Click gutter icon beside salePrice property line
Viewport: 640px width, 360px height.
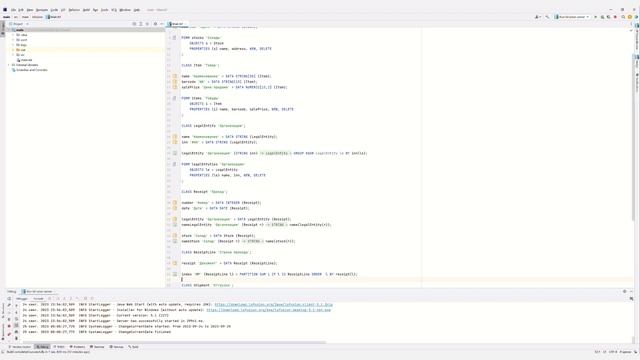coord(175,87)
